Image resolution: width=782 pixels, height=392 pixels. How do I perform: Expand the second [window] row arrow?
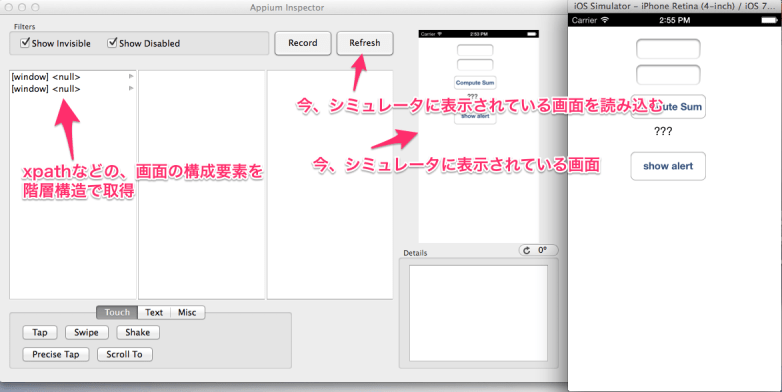[x=131, y=88]
